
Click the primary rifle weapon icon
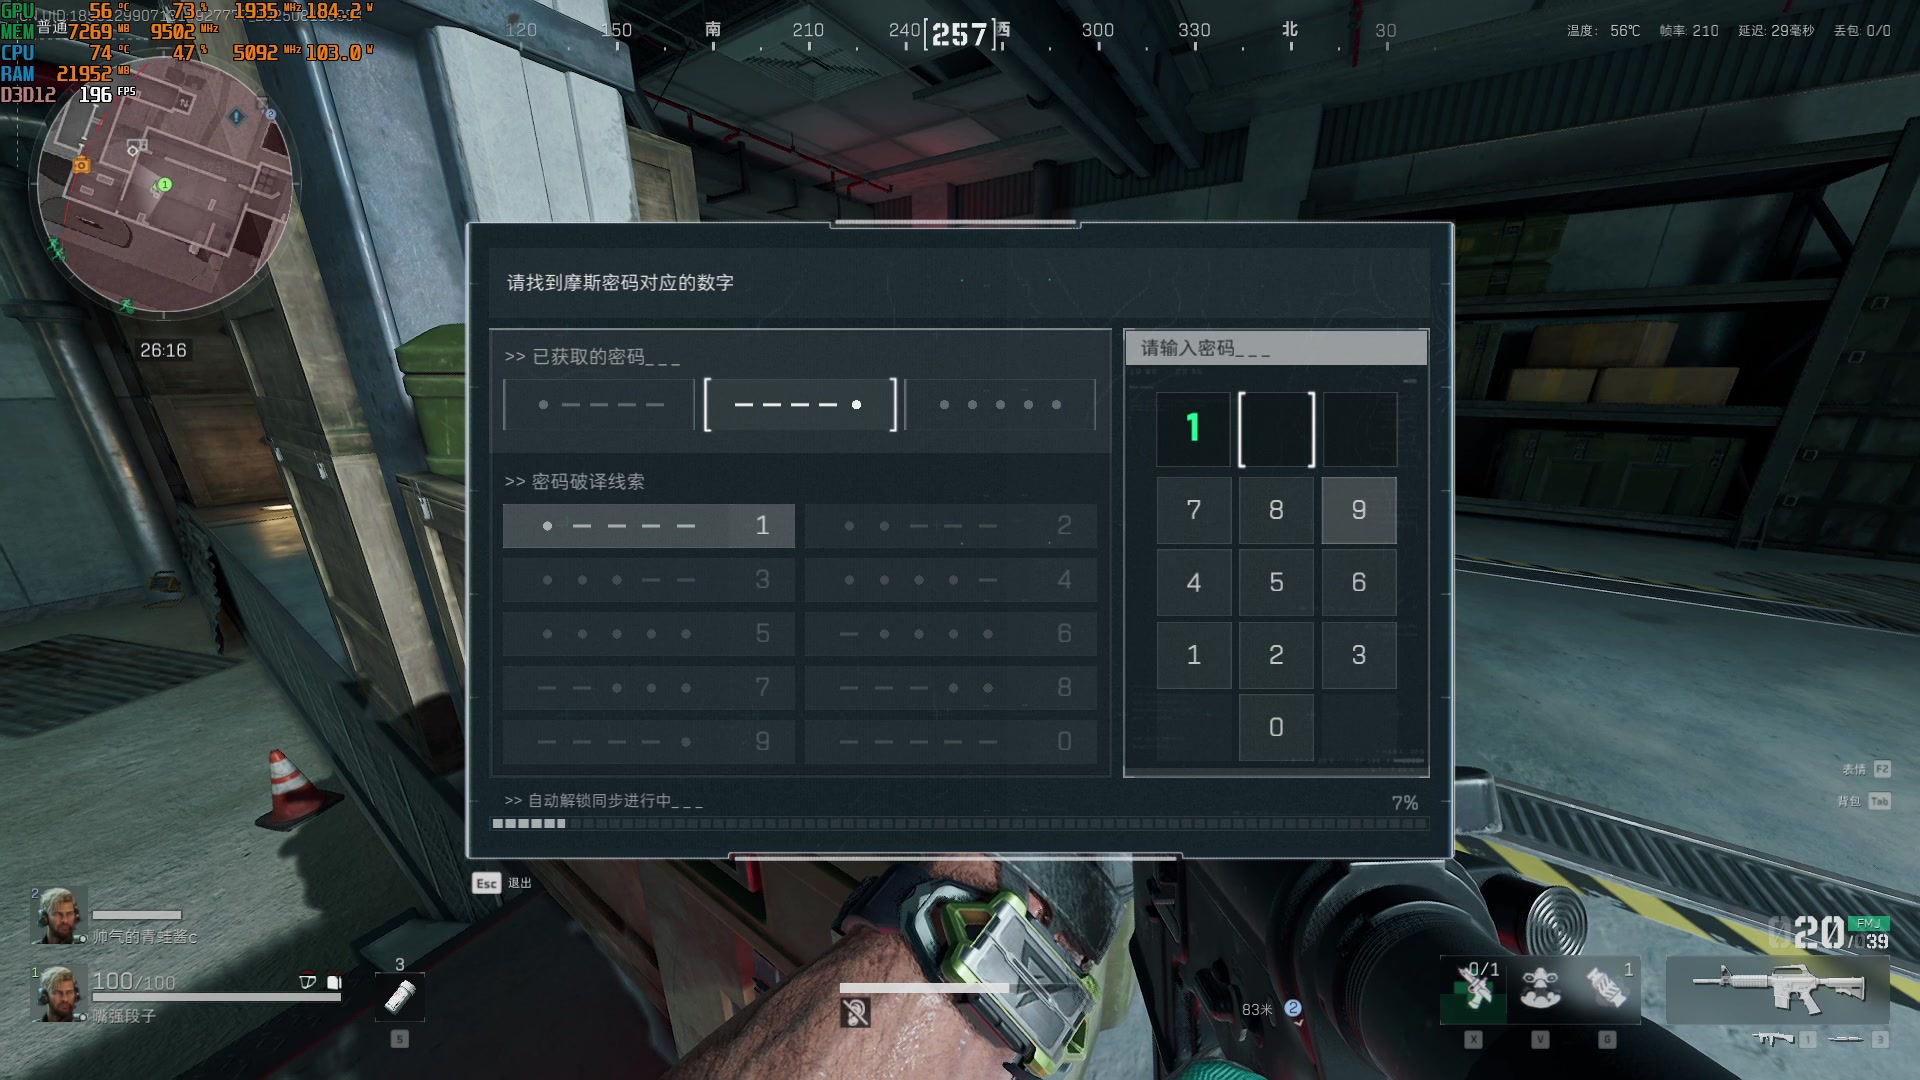1778,988
